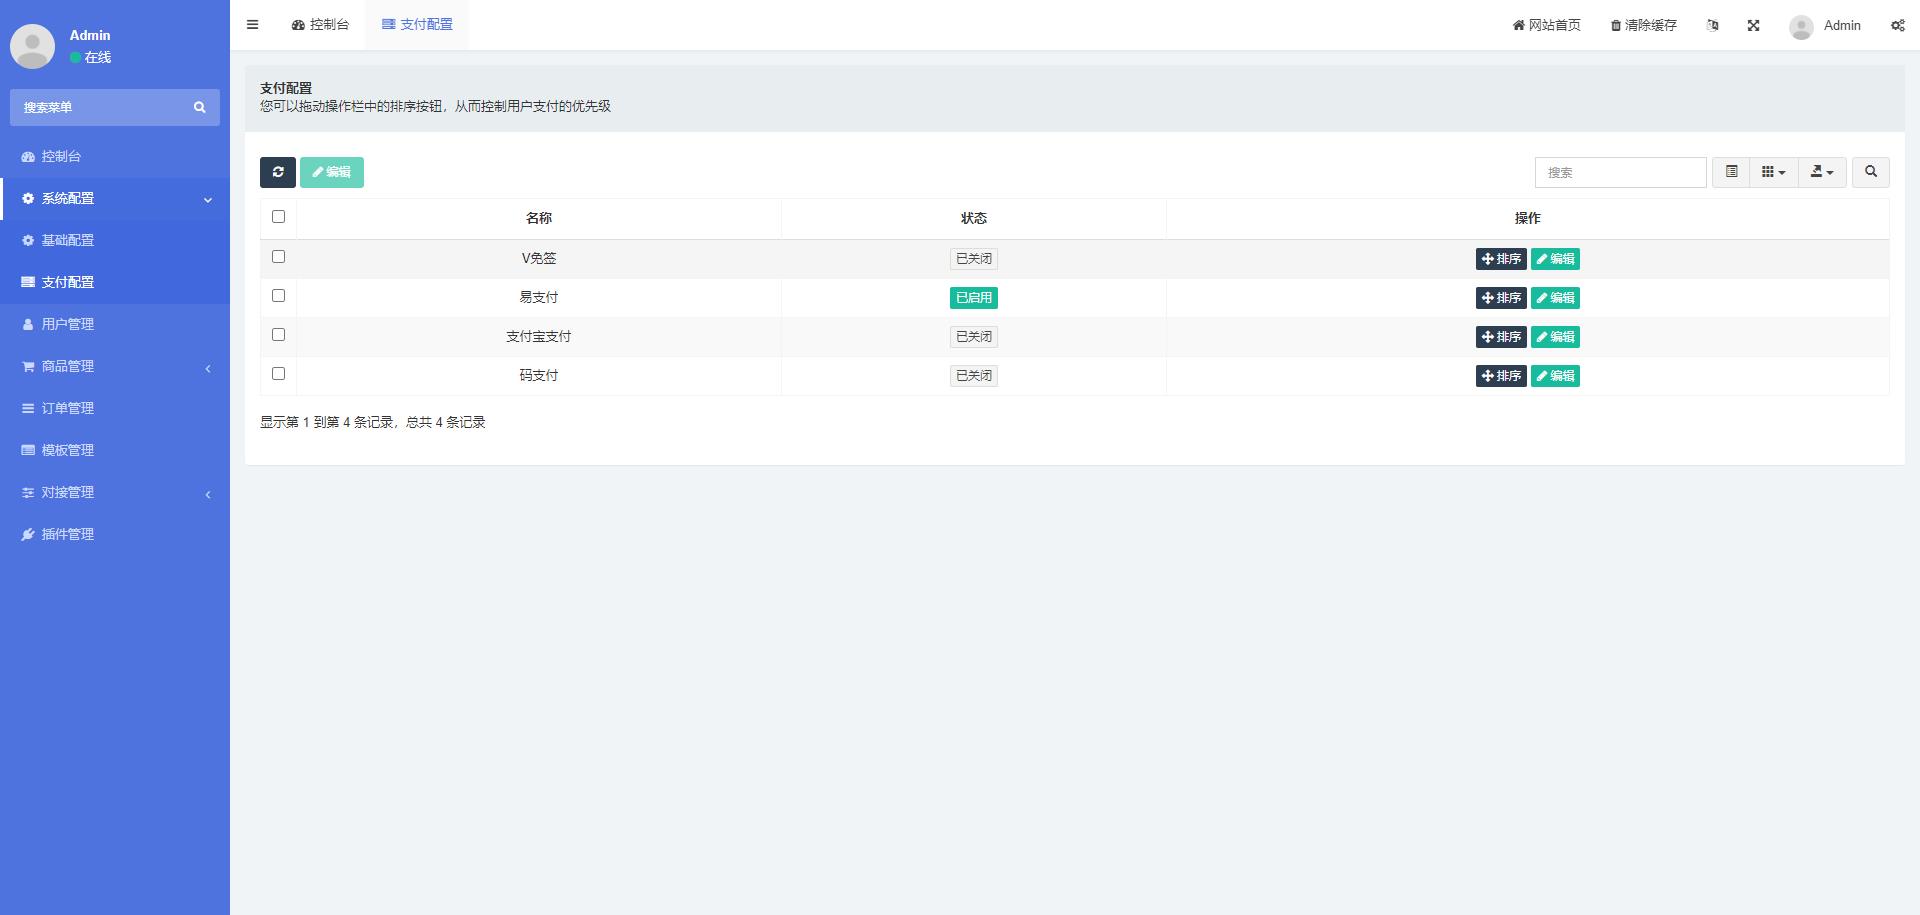The height and width of the screenshot is (915, 1920).
Task: Click the 已启用 status toggle for 易支付
Action: (973, 298)
